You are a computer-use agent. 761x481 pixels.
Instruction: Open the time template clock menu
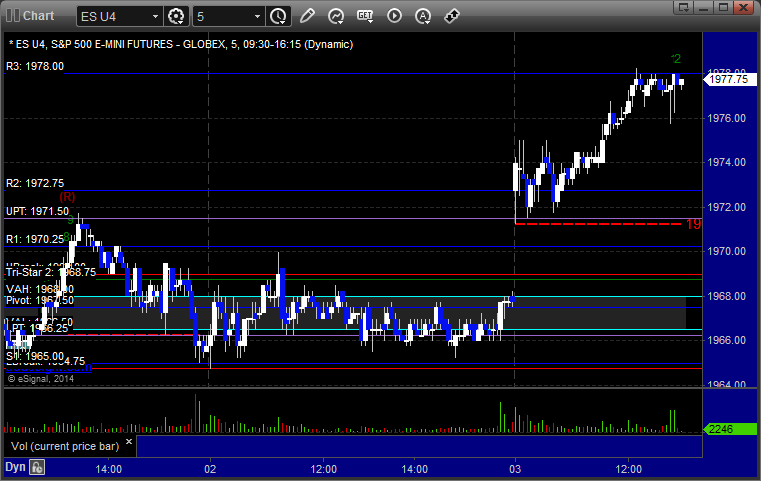pos(279,16)
